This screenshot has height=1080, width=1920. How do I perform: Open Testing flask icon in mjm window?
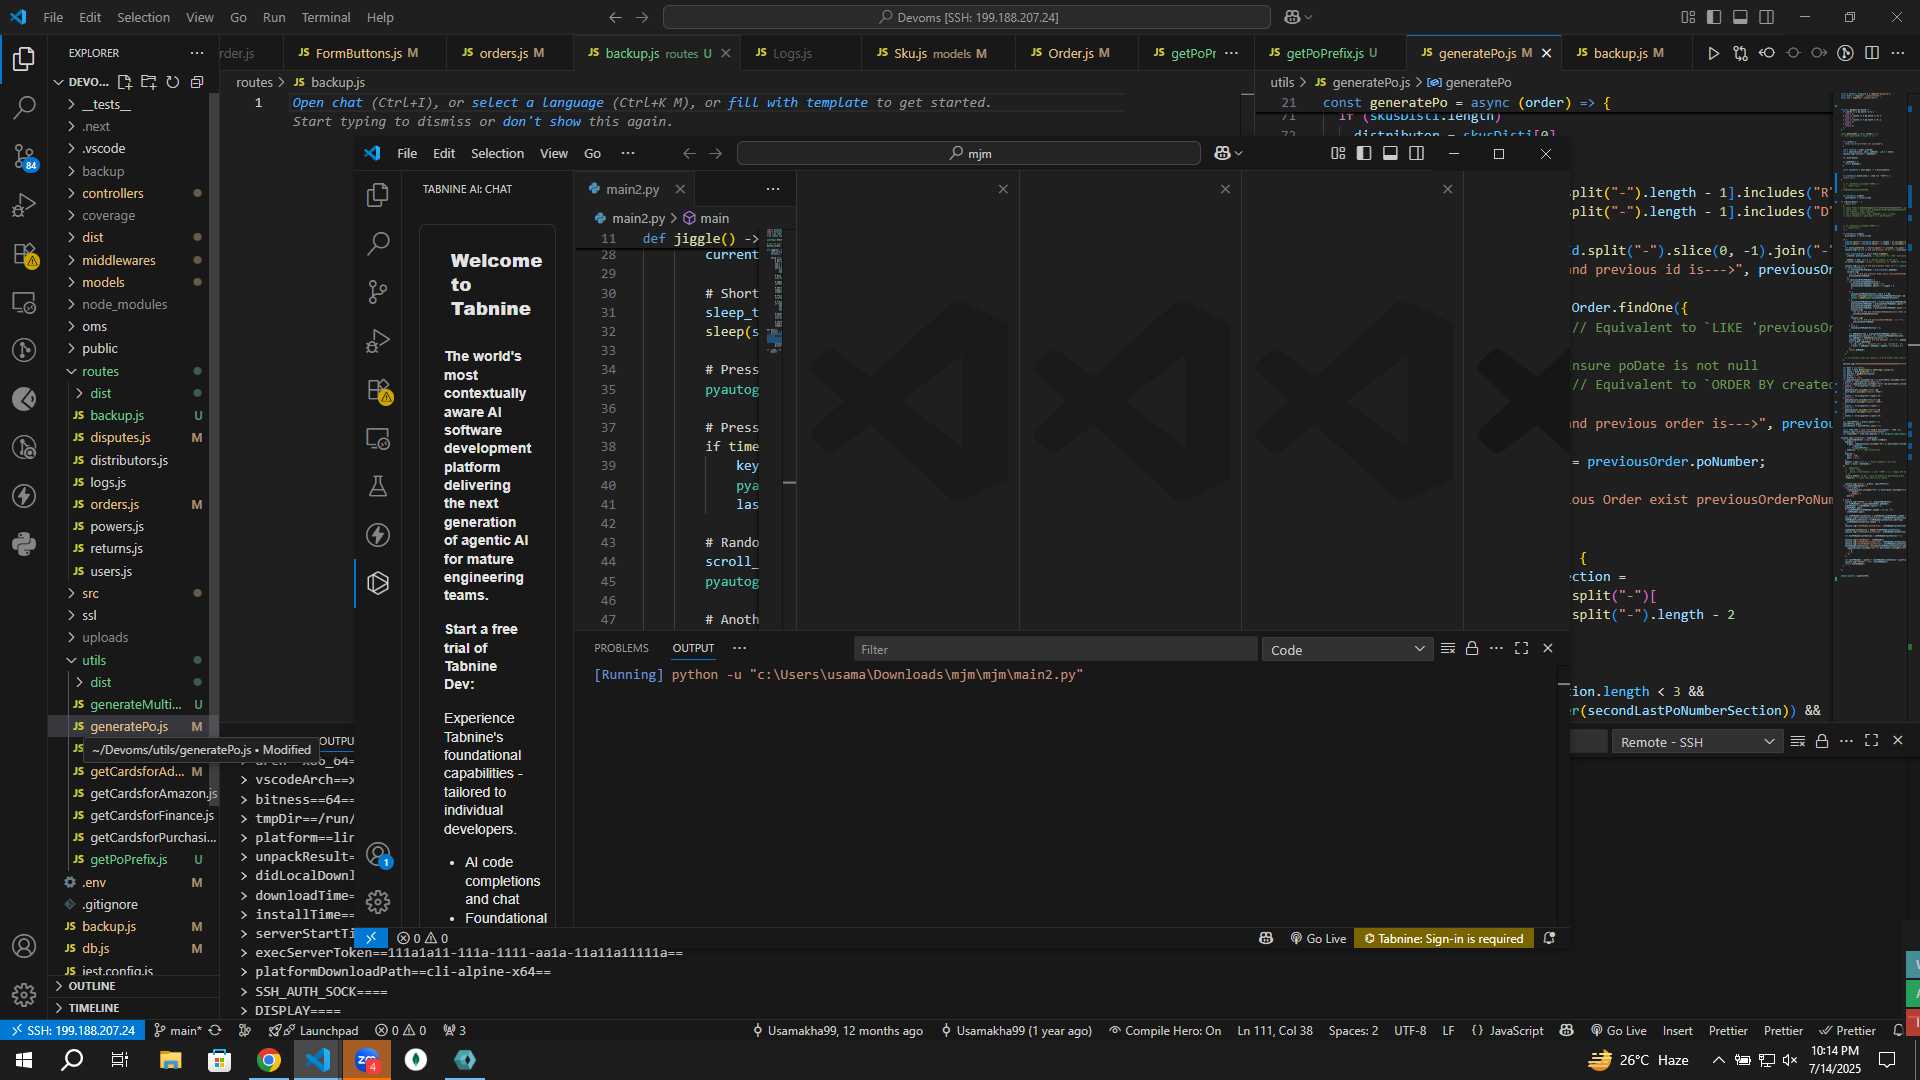pos(378,486)
